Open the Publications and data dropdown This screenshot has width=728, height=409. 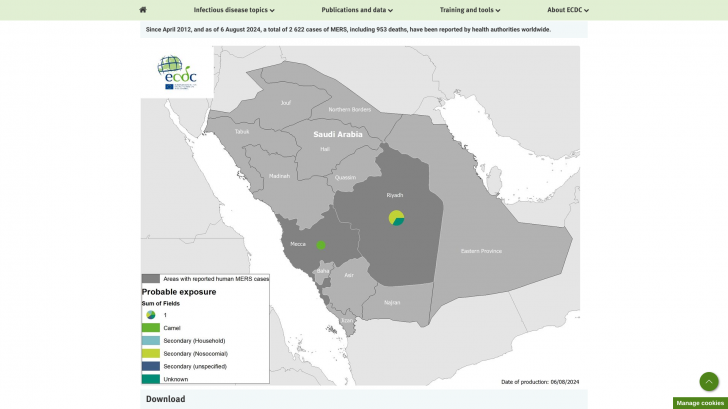pyautogui.click(x=357, y=10)
